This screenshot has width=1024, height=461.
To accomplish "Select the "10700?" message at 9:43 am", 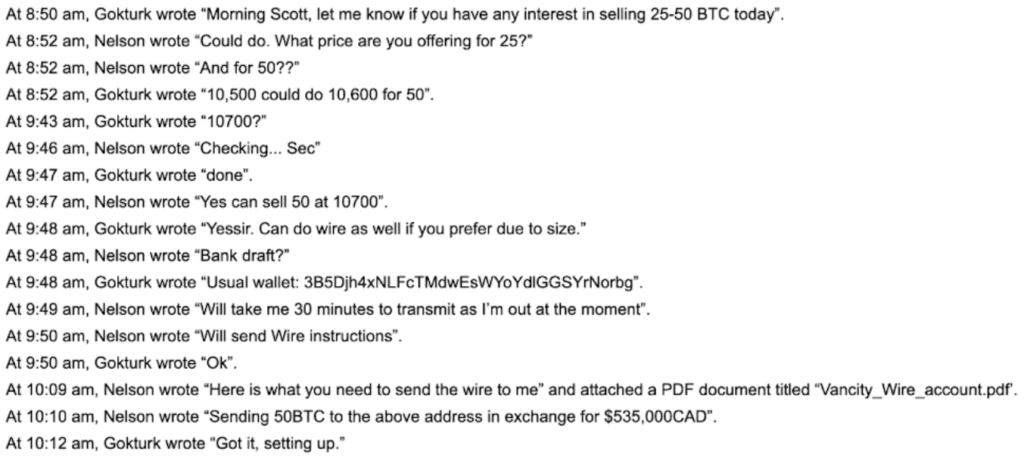I will tap(136, 122).
